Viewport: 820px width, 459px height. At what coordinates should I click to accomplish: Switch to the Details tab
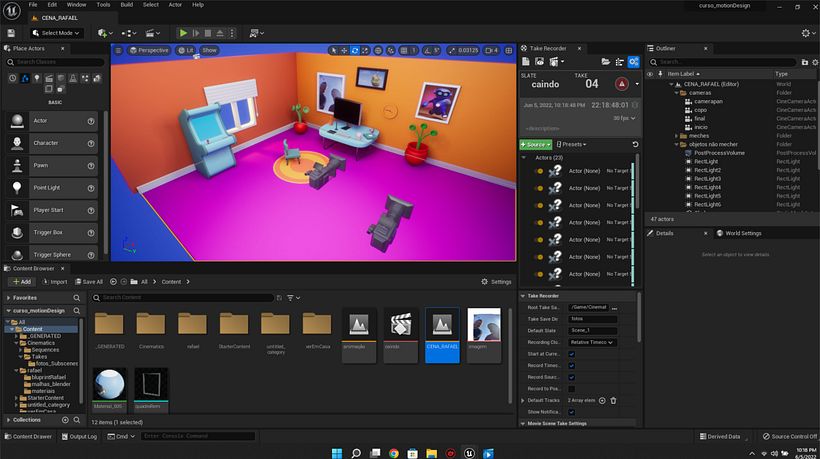[665, 233]
